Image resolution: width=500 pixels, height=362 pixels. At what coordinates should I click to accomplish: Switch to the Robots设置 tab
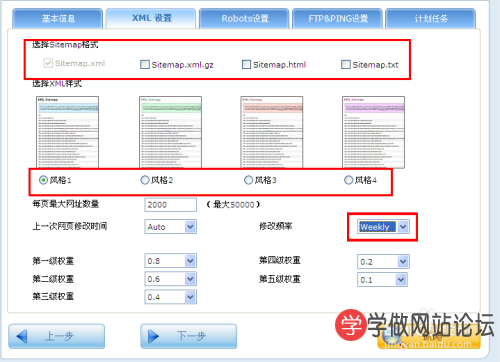tap(245, 19)
